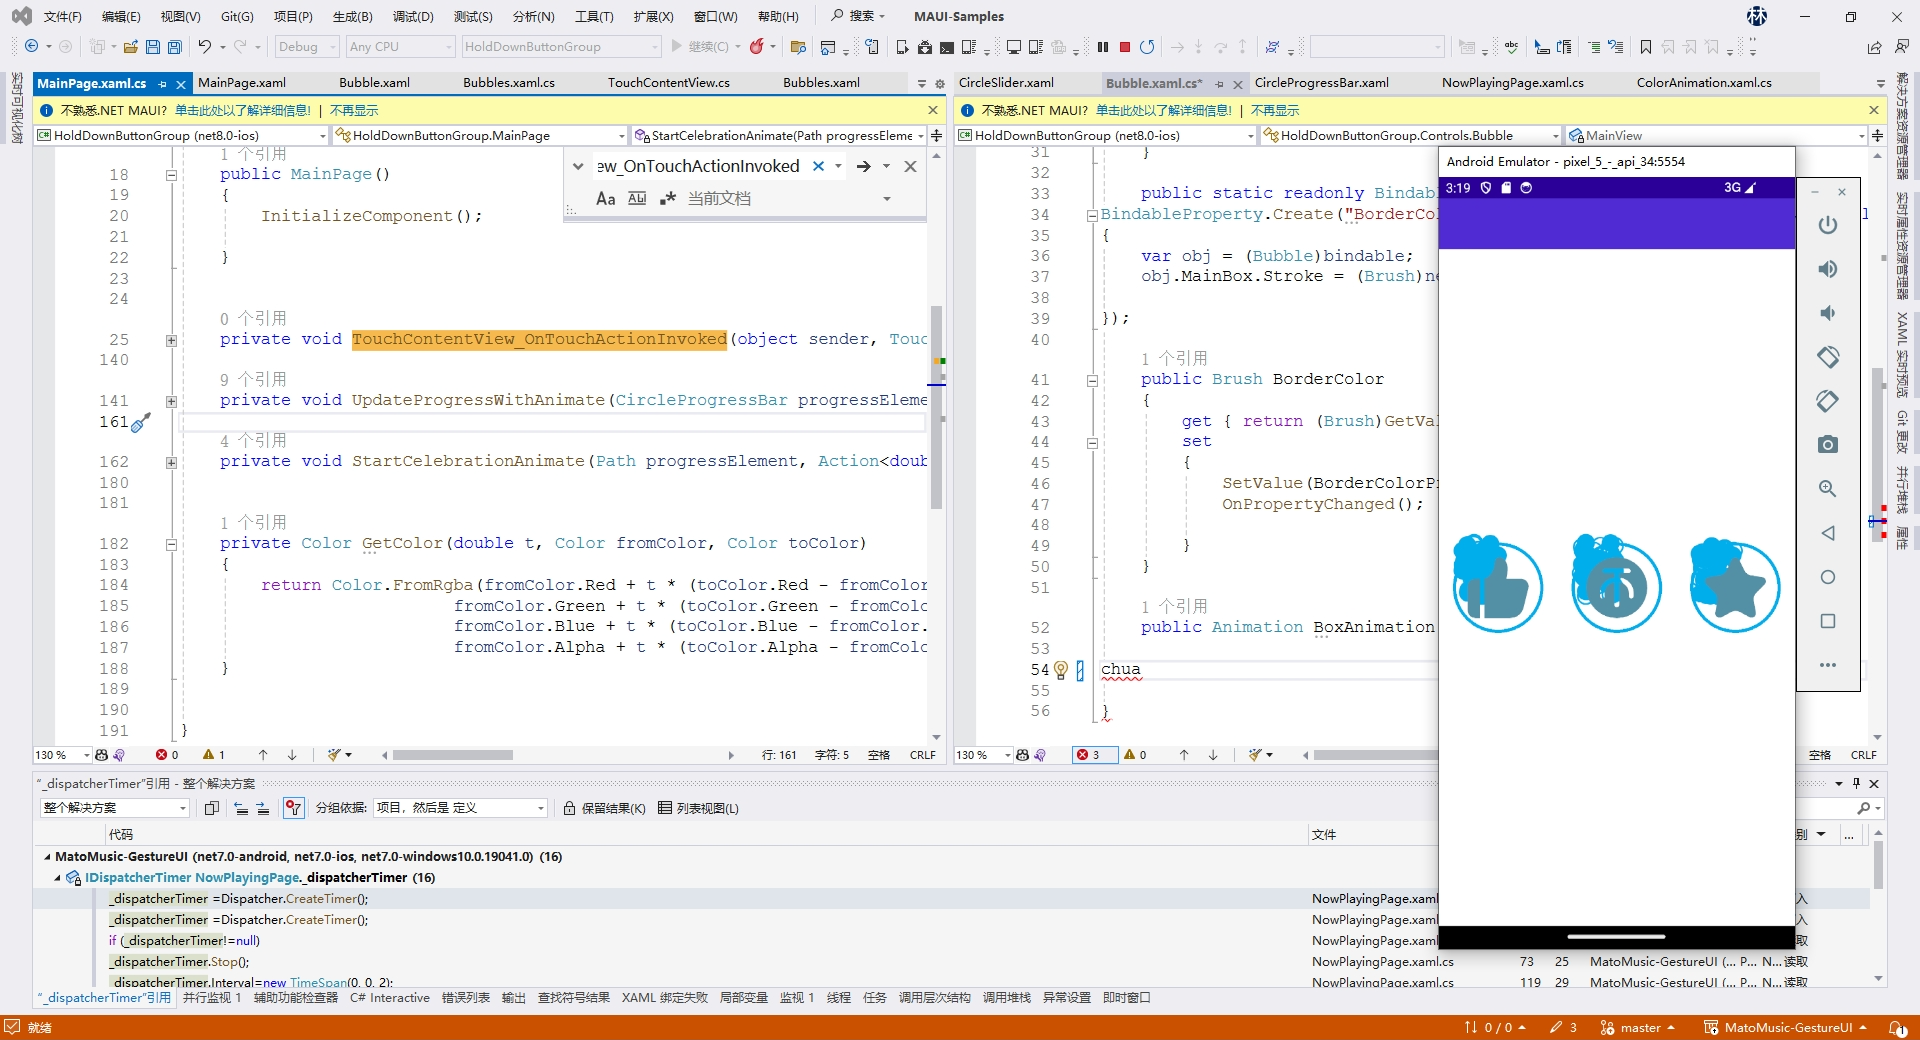The height and width of the screenshot is (1040, 1920).
Task: Toggle the 保留结果(K) keep results lock
Action: 604,808
